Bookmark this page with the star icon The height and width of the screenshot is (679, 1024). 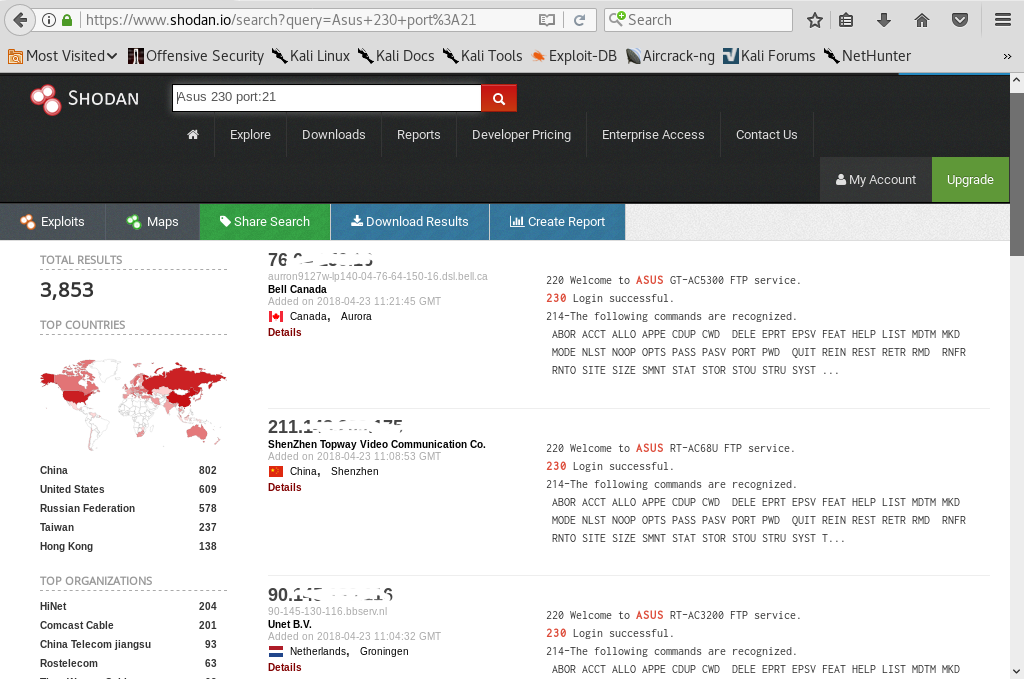click(814, 20)
